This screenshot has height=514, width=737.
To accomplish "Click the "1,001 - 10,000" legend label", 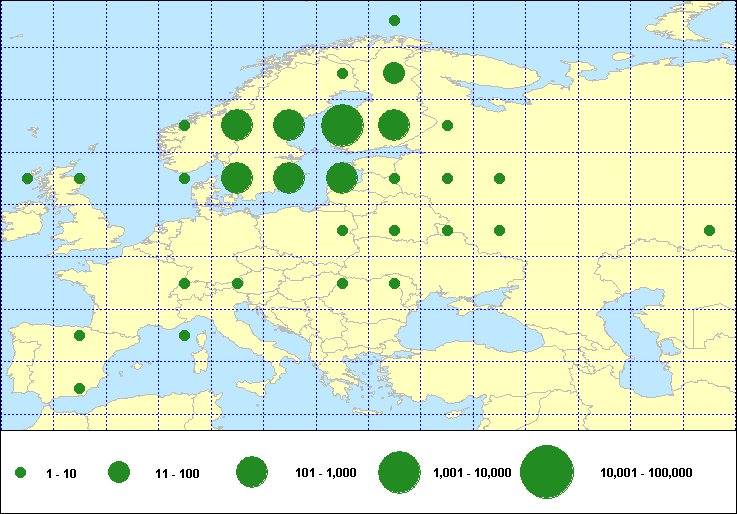I will pos(472,473).
